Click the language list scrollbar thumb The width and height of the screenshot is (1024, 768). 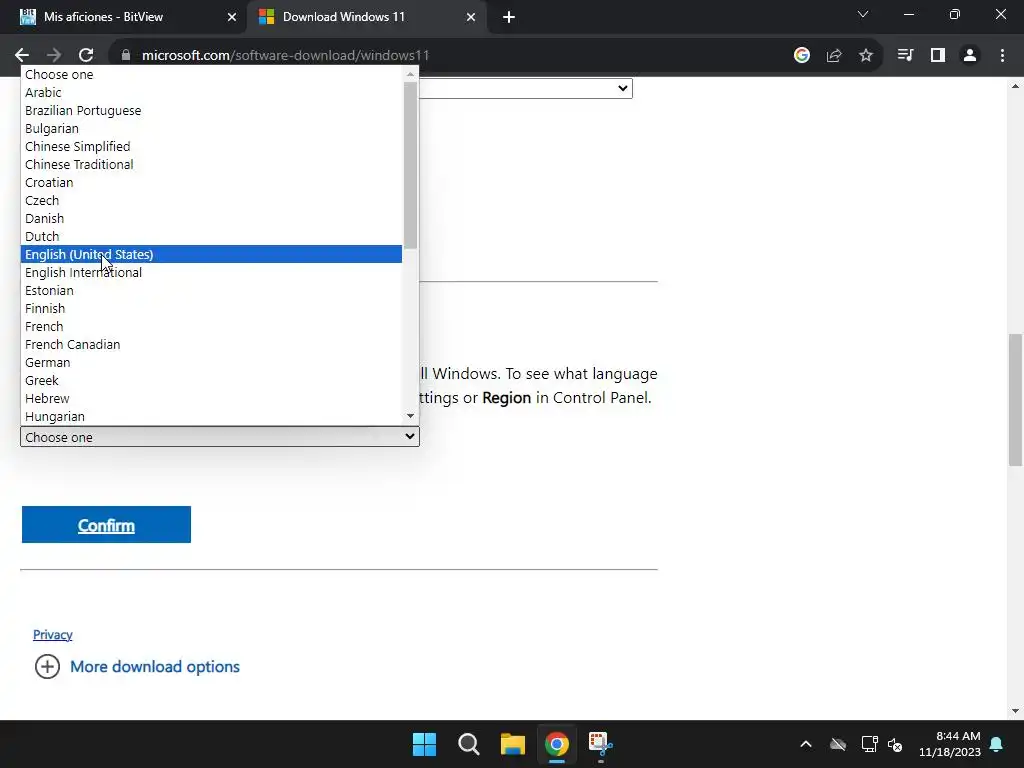410,165
